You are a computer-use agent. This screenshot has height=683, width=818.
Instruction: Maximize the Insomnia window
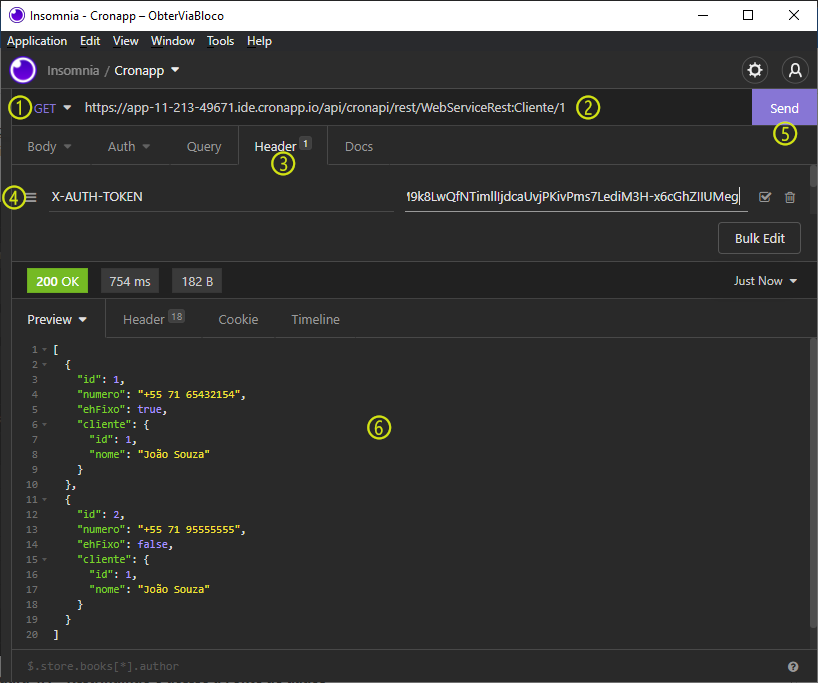(748, 16)
